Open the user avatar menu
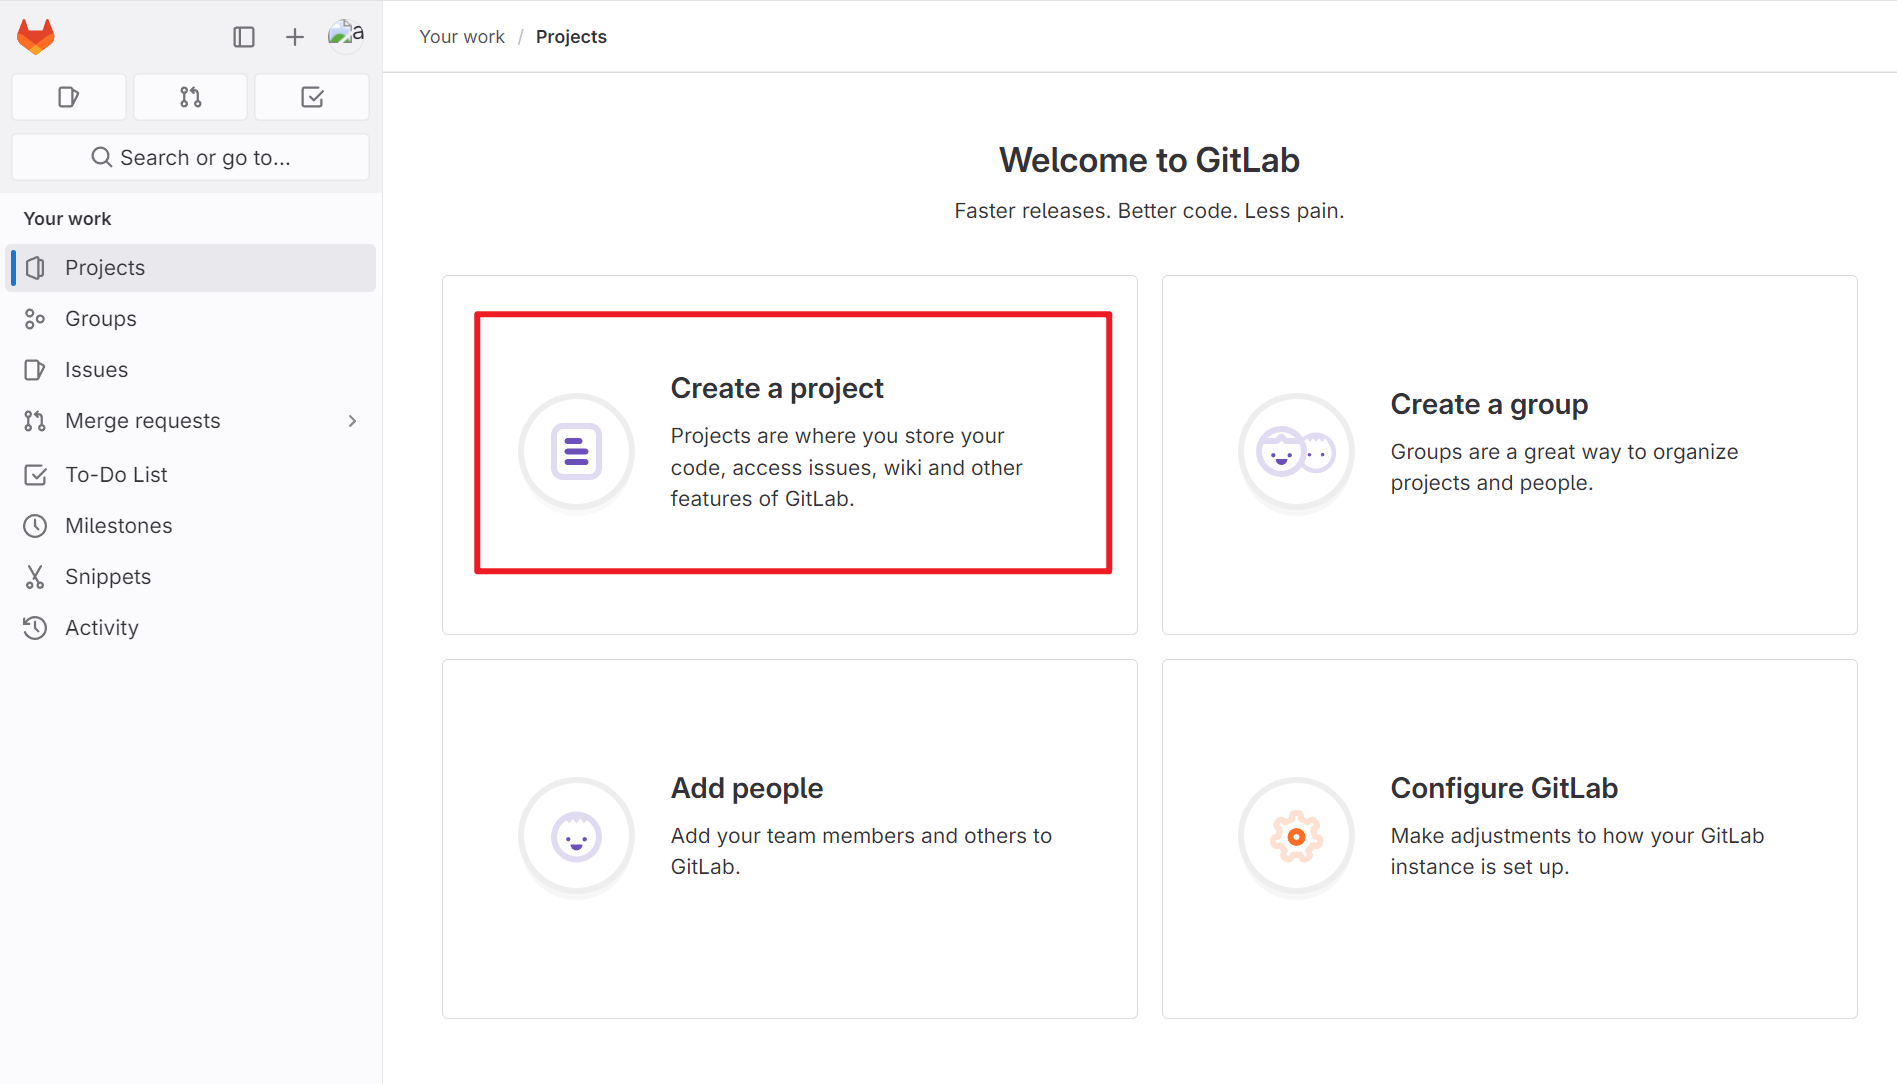The height and width of the screenshot is (1084, 1897). pyautogui.click(x=346, y=35)
